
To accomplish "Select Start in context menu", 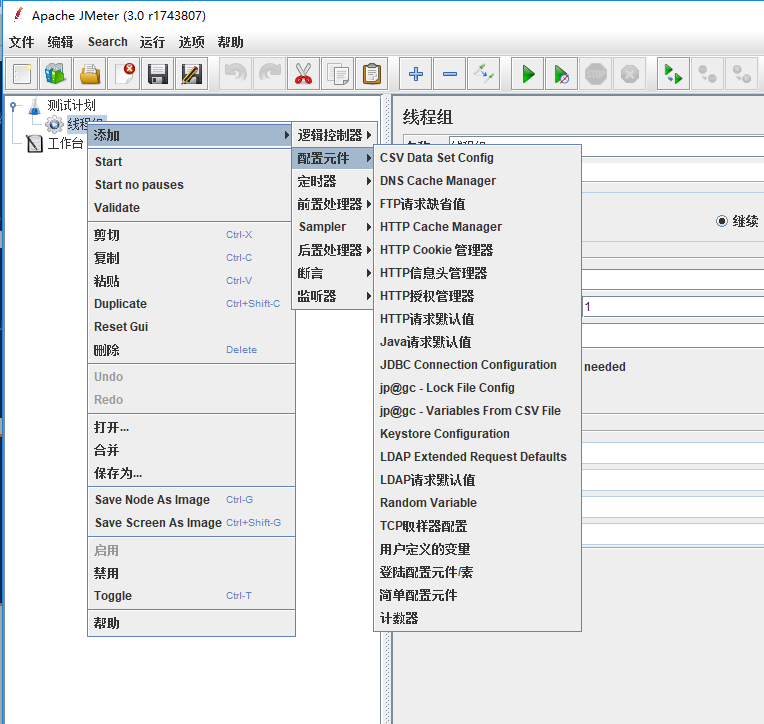I will (191, 161).
